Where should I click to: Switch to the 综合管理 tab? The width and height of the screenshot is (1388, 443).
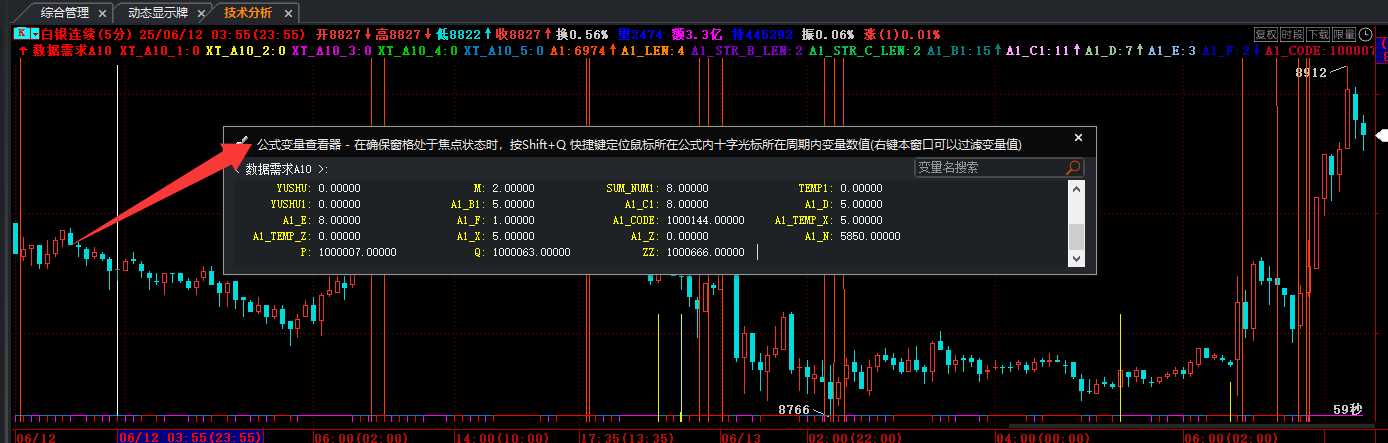coord(65,14)
